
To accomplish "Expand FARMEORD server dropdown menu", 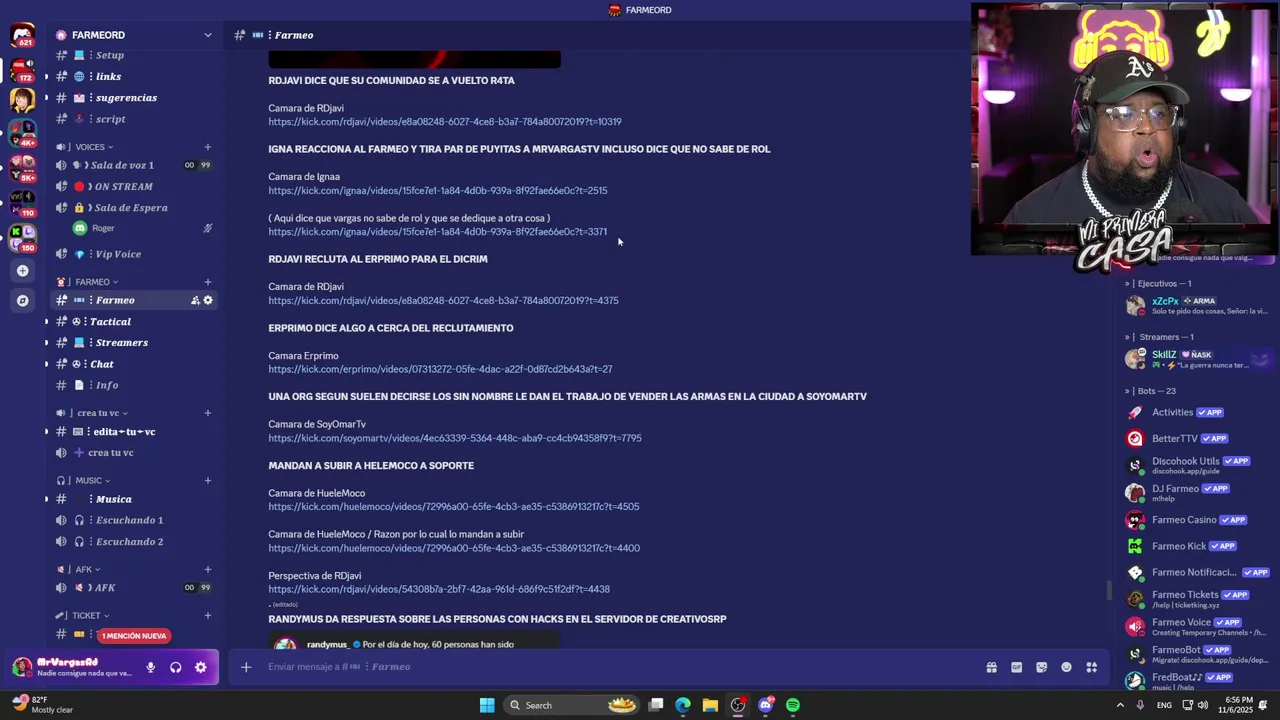I will tap(208, 35).
